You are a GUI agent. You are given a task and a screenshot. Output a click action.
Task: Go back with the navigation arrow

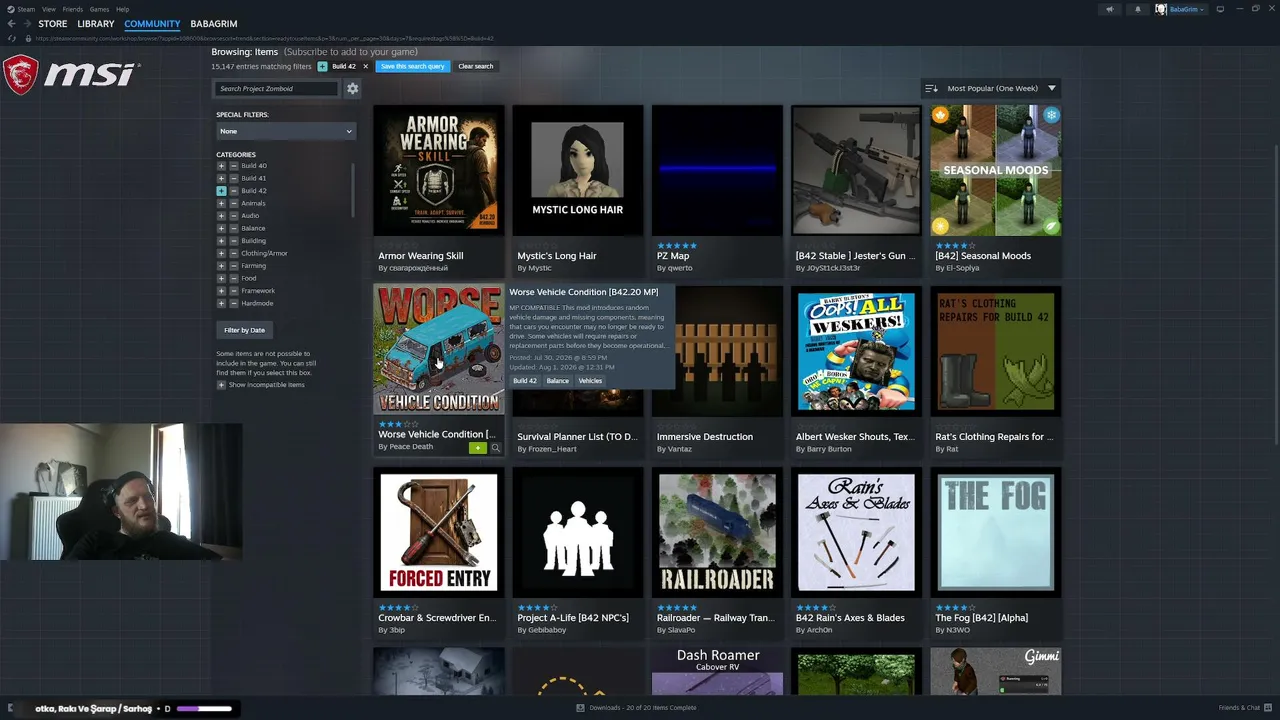(12, 24)
